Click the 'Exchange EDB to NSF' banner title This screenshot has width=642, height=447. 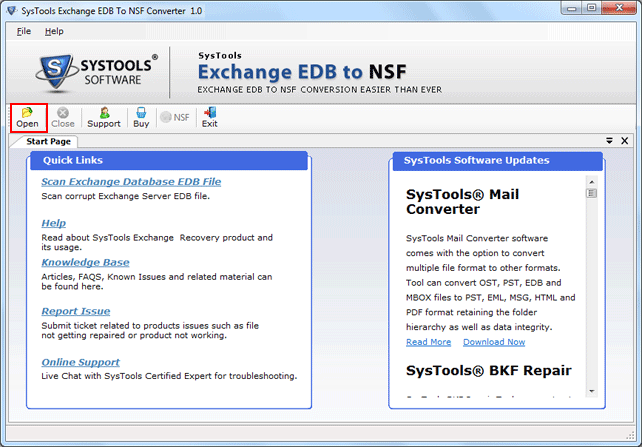(x=302, y=72)
